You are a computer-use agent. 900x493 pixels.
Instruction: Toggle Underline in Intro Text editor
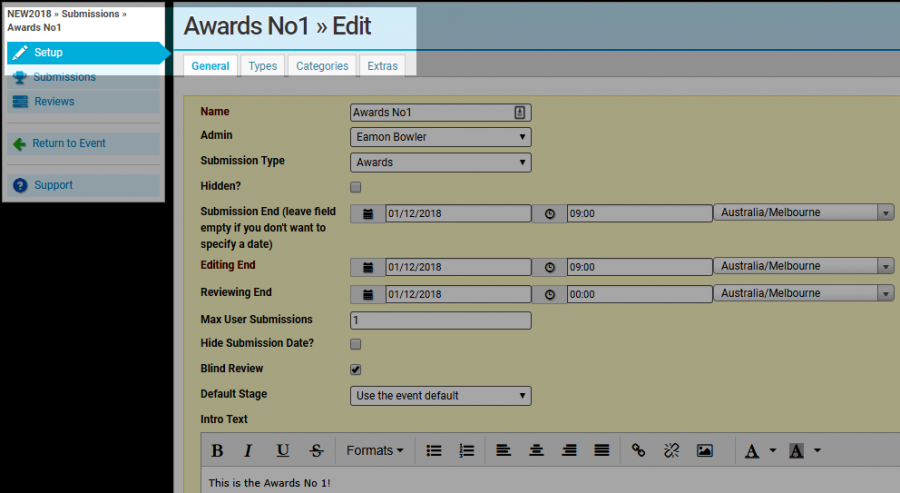coord(282,451)
